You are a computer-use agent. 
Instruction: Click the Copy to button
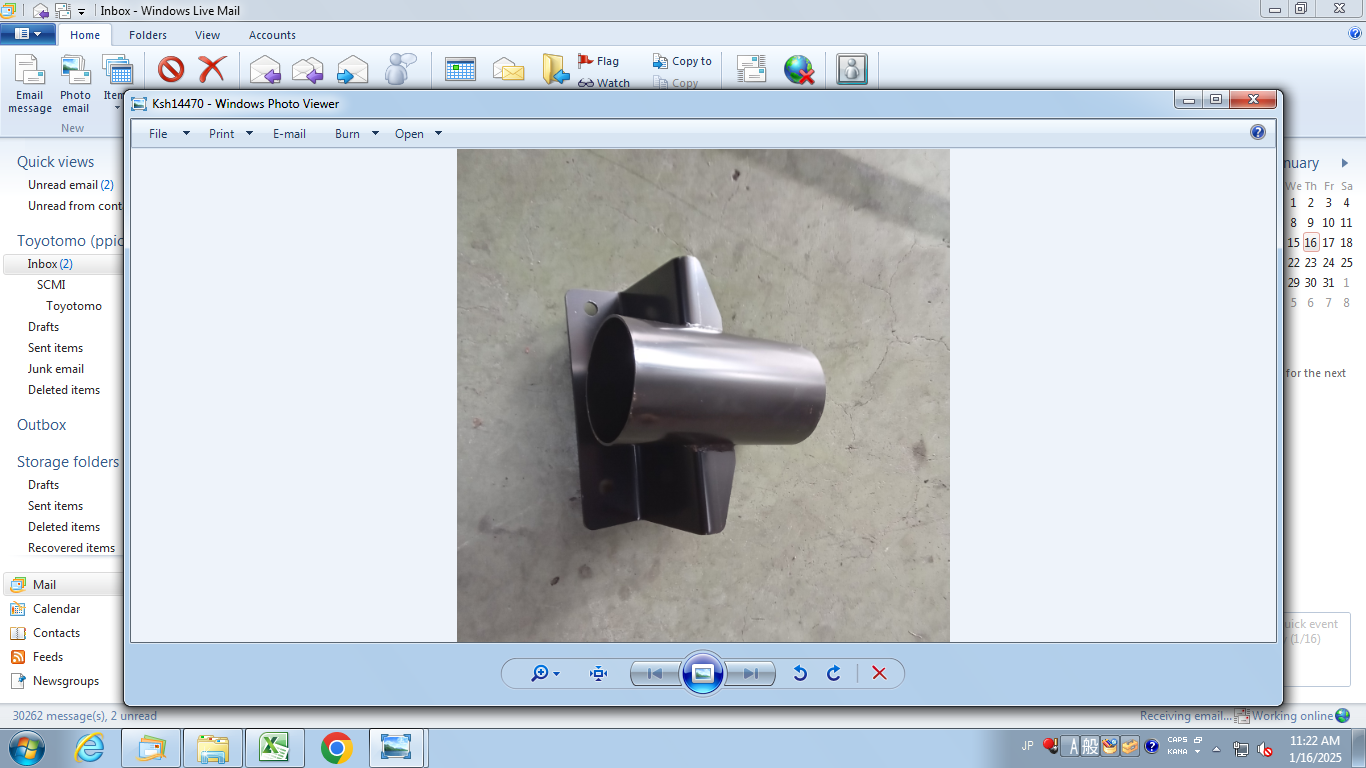(x=682, y=61)
